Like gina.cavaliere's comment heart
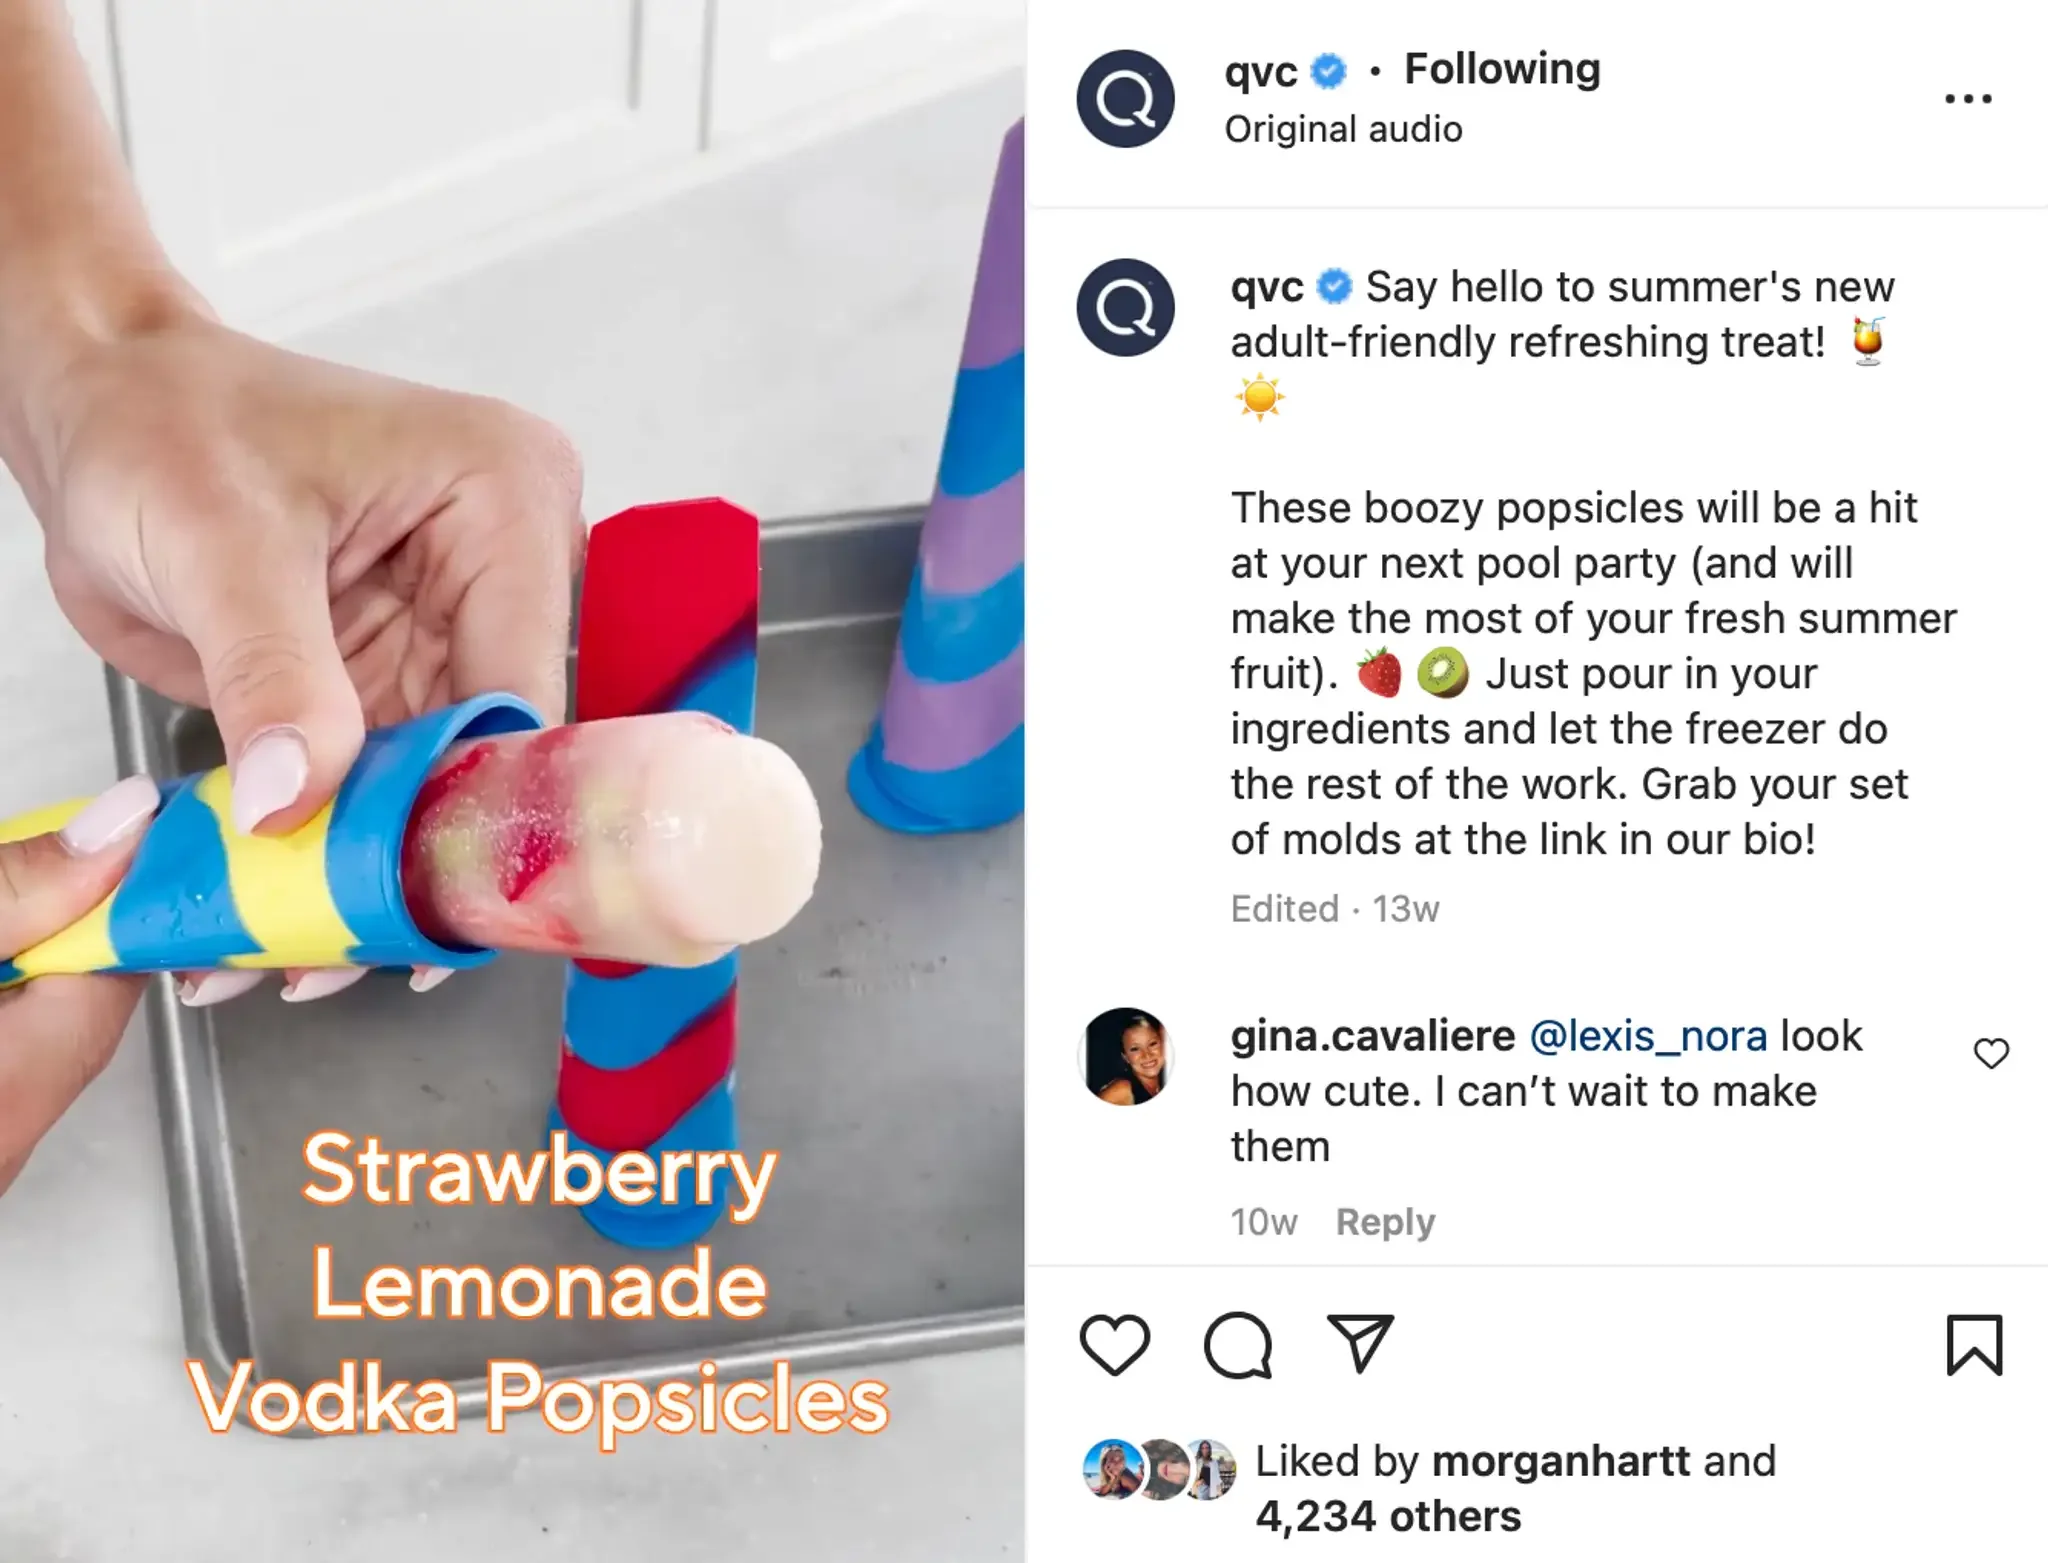 (x=1990, y=1054)
